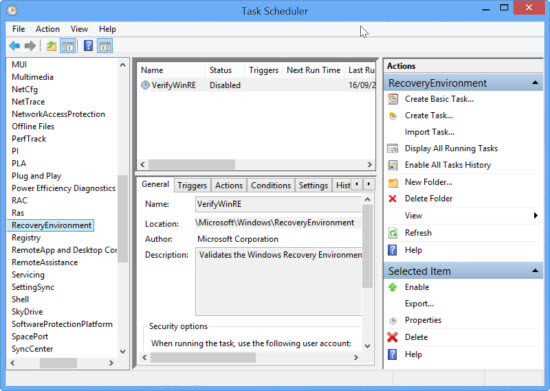Click Import Task... action link
Image resolution: width=550 pixels, height=391 pixels.
[x=429, y=132]
